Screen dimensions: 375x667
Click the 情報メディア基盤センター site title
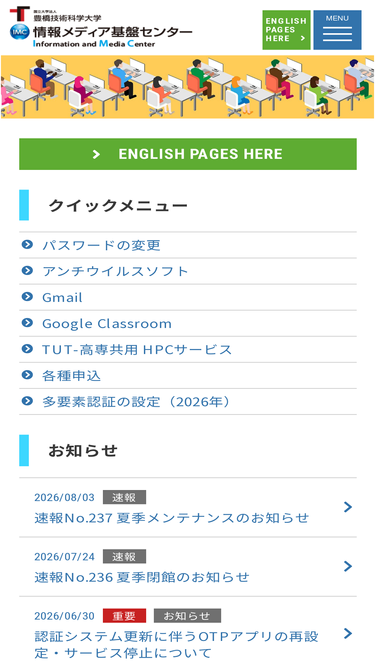coord(113,32)
